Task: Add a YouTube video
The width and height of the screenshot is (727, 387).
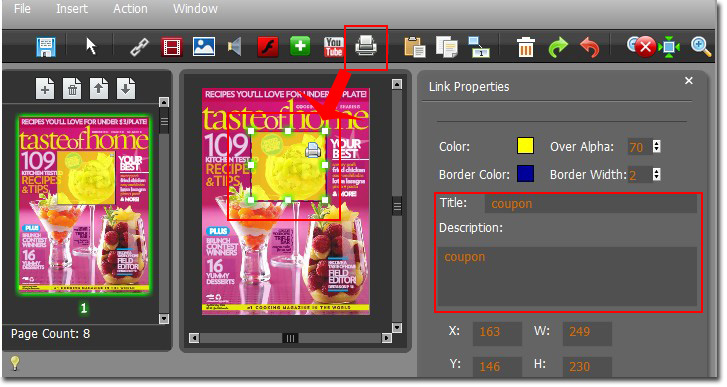Action: [x=333, y=47]
